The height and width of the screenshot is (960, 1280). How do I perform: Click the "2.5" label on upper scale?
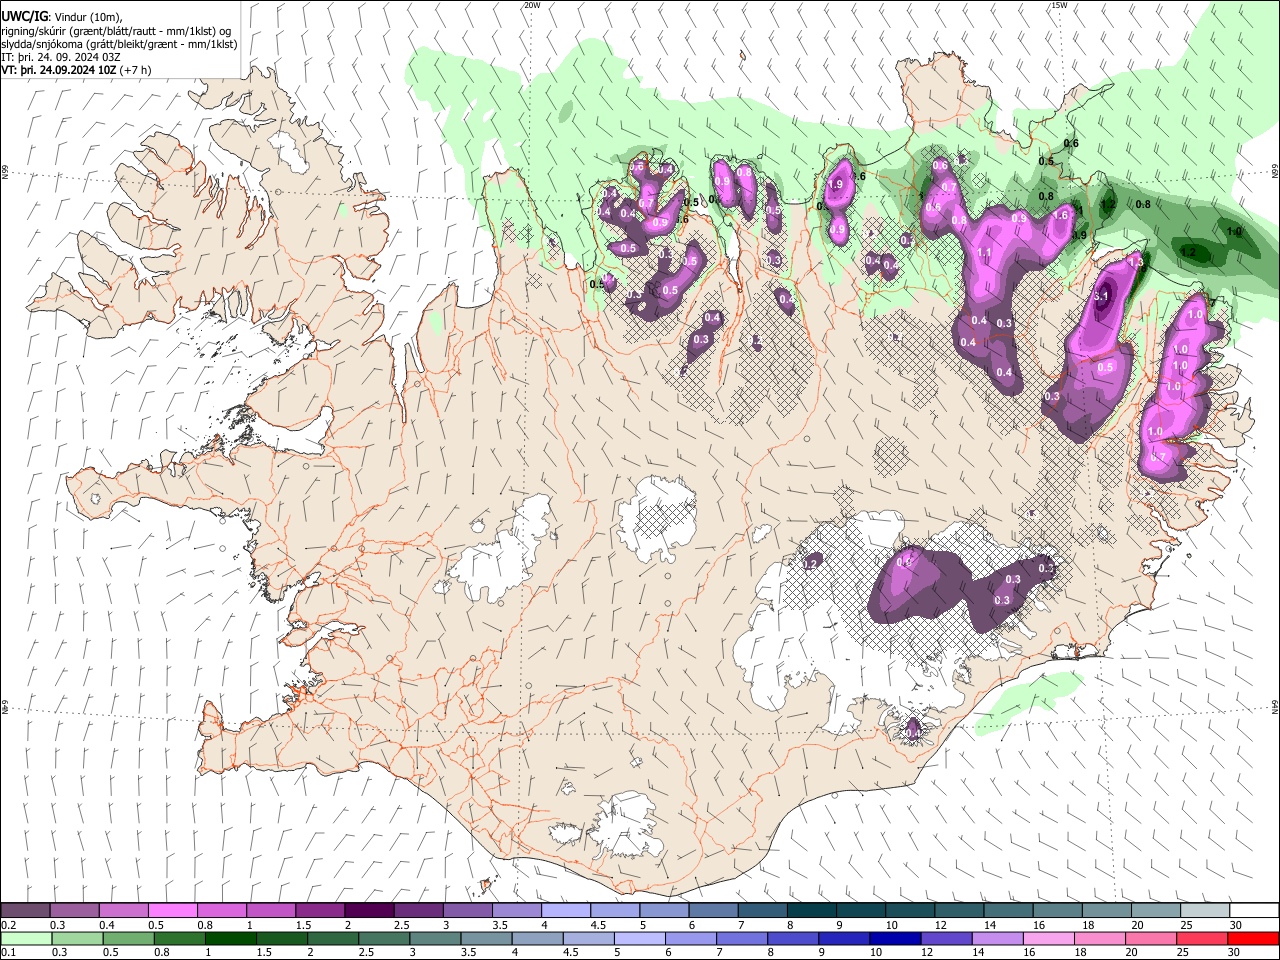(x=401, y=925)
